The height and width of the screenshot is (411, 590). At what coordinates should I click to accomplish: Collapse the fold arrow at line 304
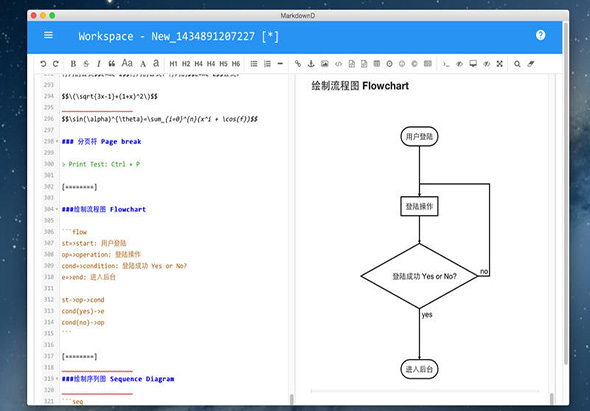click(57, 209)
